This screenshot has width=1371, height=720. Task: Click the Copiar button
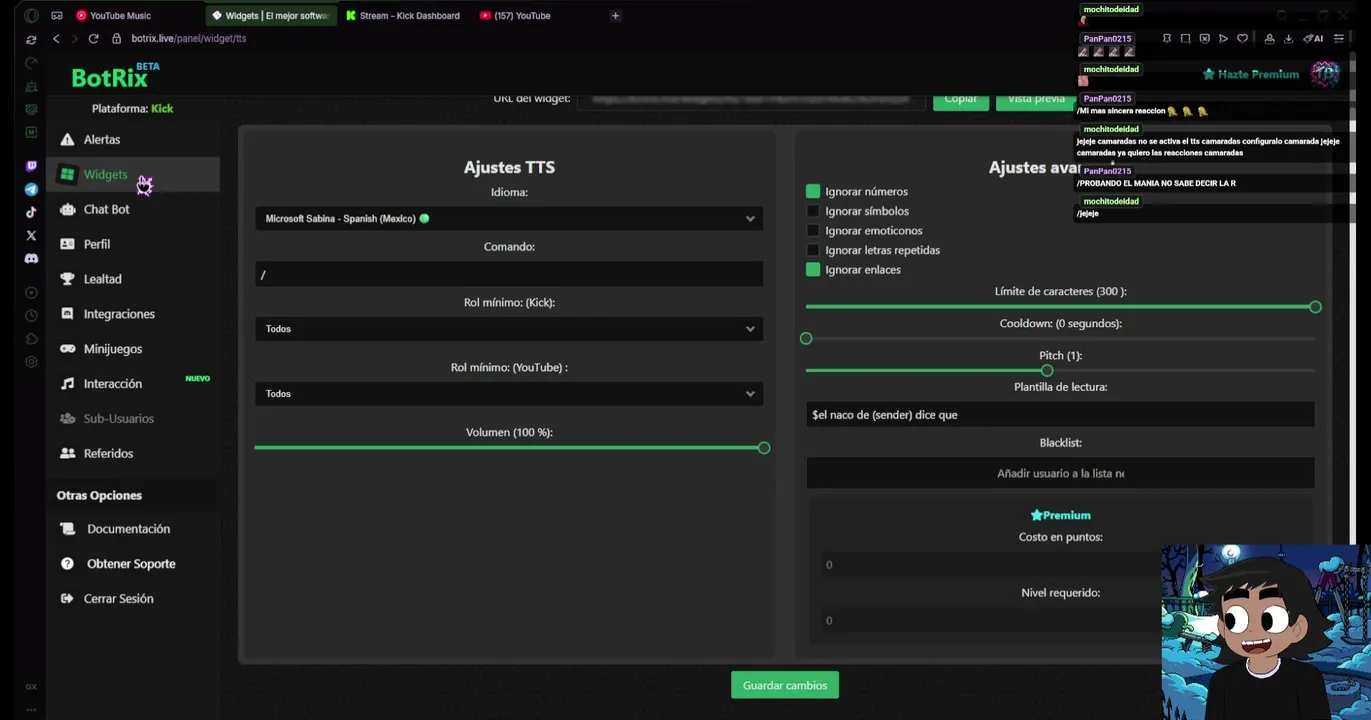(960, 100)
